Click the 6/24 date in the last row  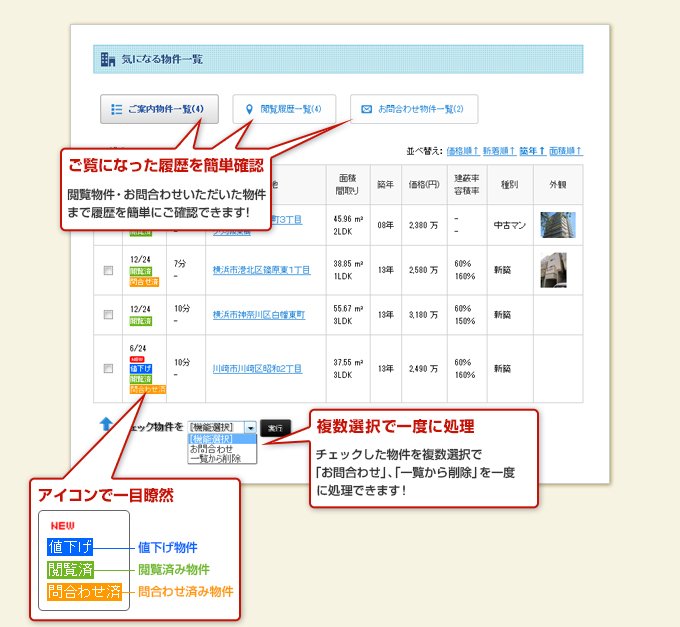[x=138, y=348]
